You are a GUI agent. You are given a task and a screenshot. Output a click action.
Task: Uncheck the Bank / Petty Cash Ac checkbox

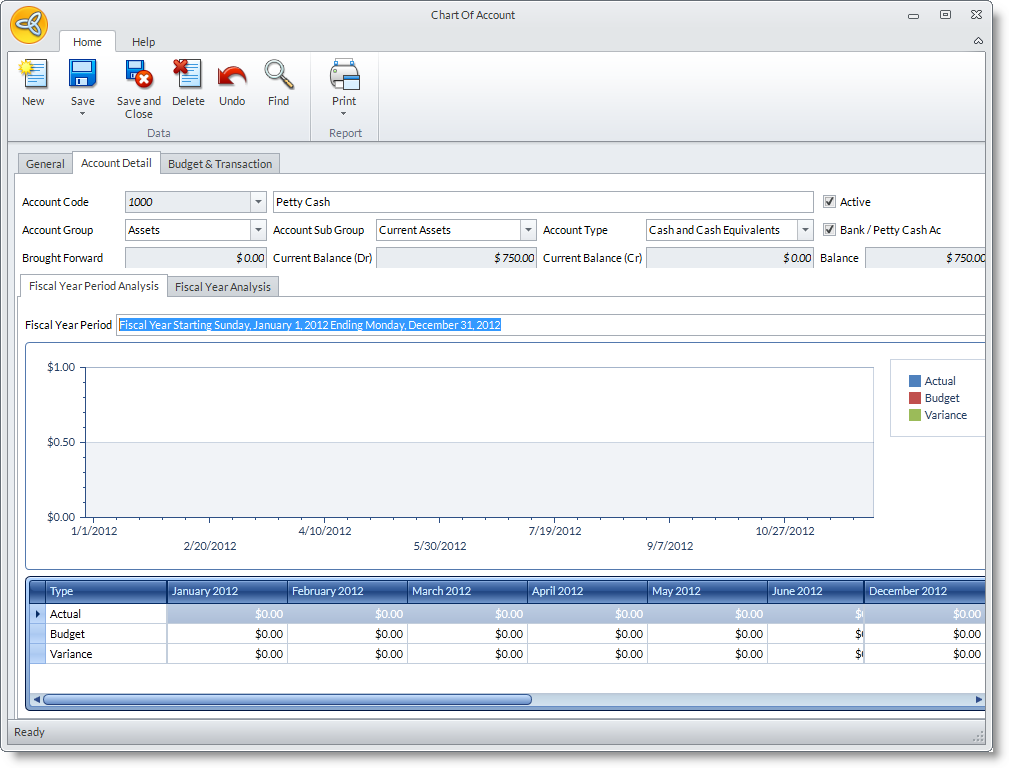(x=829, y=230)
